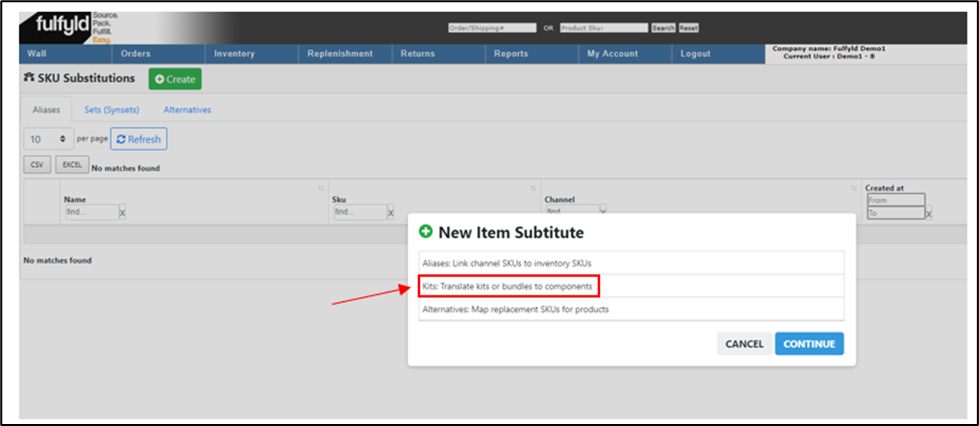979x426 pixels.
Task: Sort by the Sku column arrows
Action: [x=531, y=189]
